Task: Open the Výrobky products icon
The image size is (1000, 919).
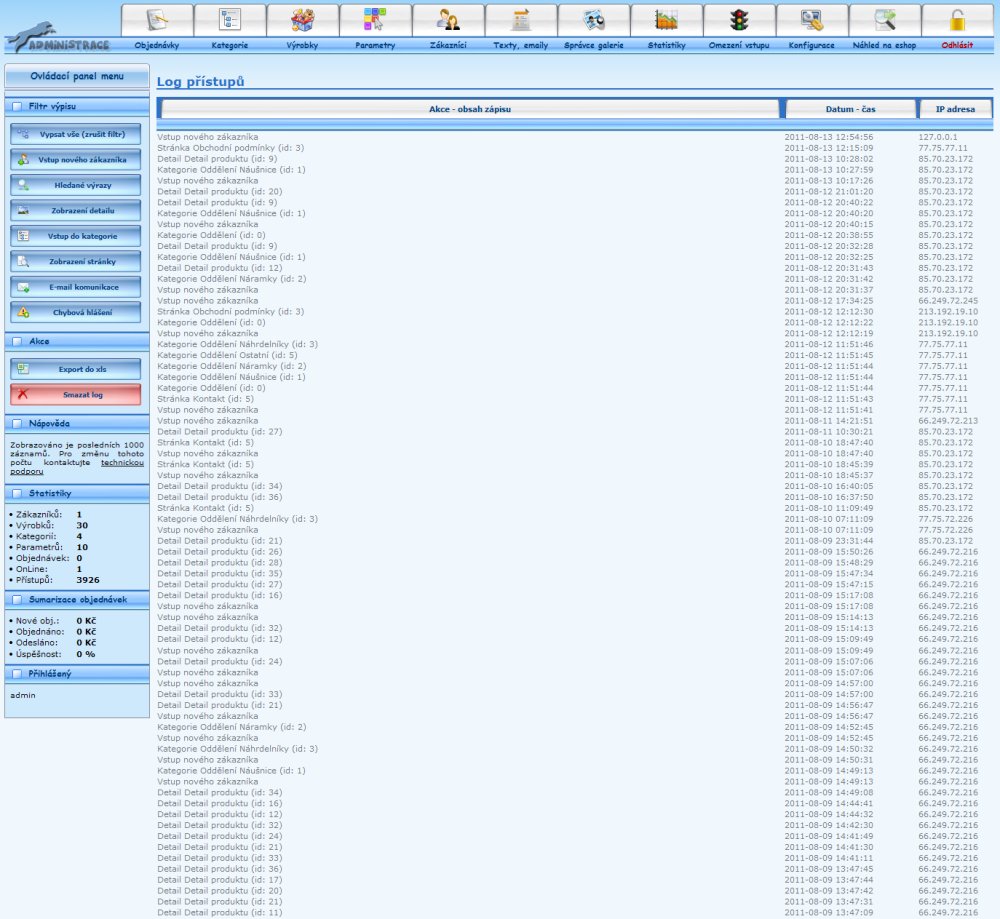Action: [x=303, y=20]
